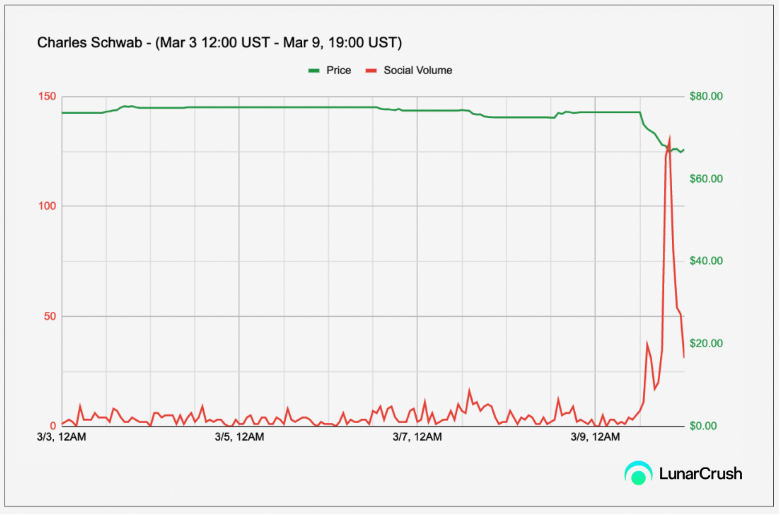Screen dimensions: 780x515
Task: Select the Price legend label
Action: 338,71
